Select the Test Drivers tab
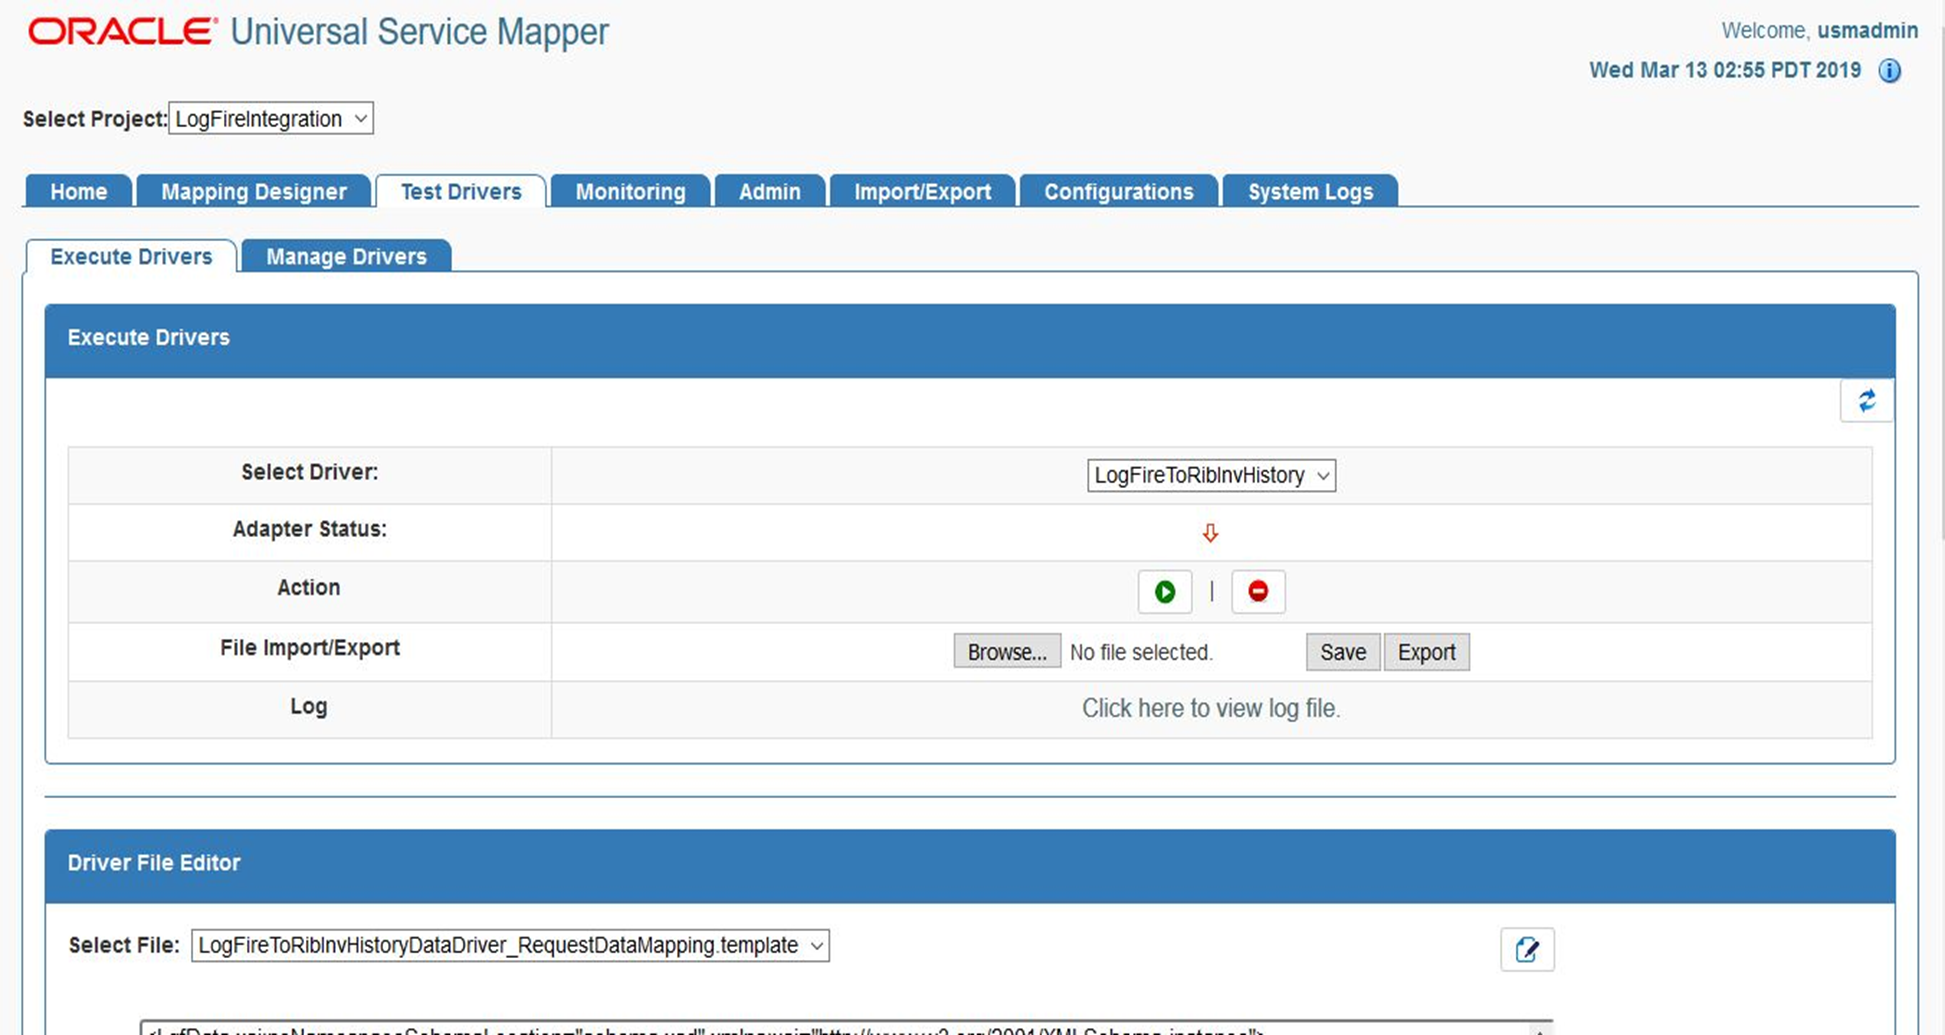This screenshot has width=1945, height=1035. click(x=461, y=191)
